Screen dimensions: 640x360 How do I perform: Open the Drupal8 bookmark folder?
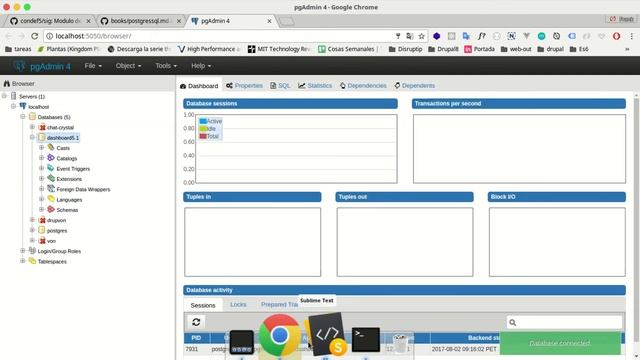443,49
